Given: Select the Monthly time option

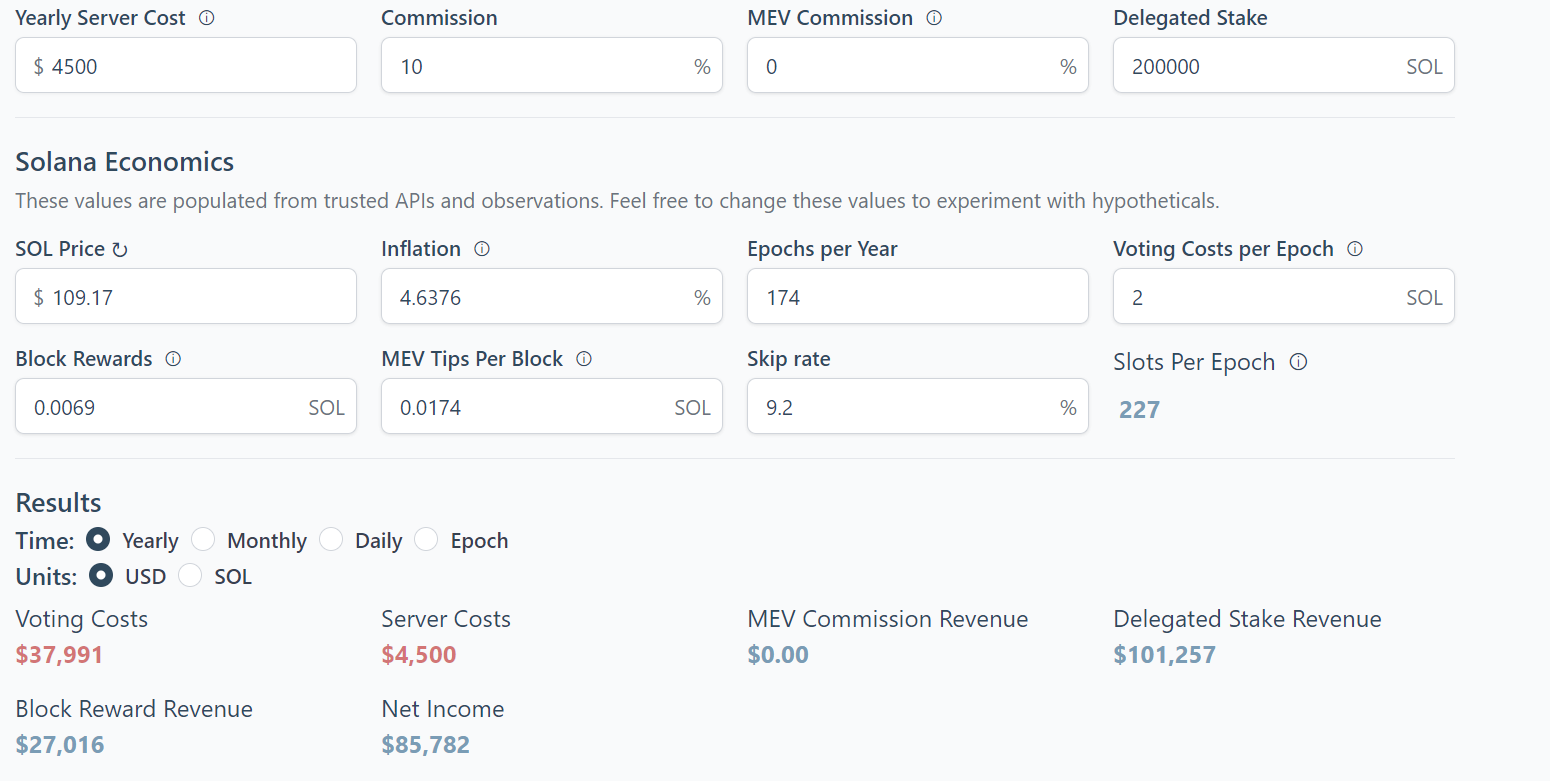Looking at the screenshot, I should pyautogui.click(x=203, y=540).
